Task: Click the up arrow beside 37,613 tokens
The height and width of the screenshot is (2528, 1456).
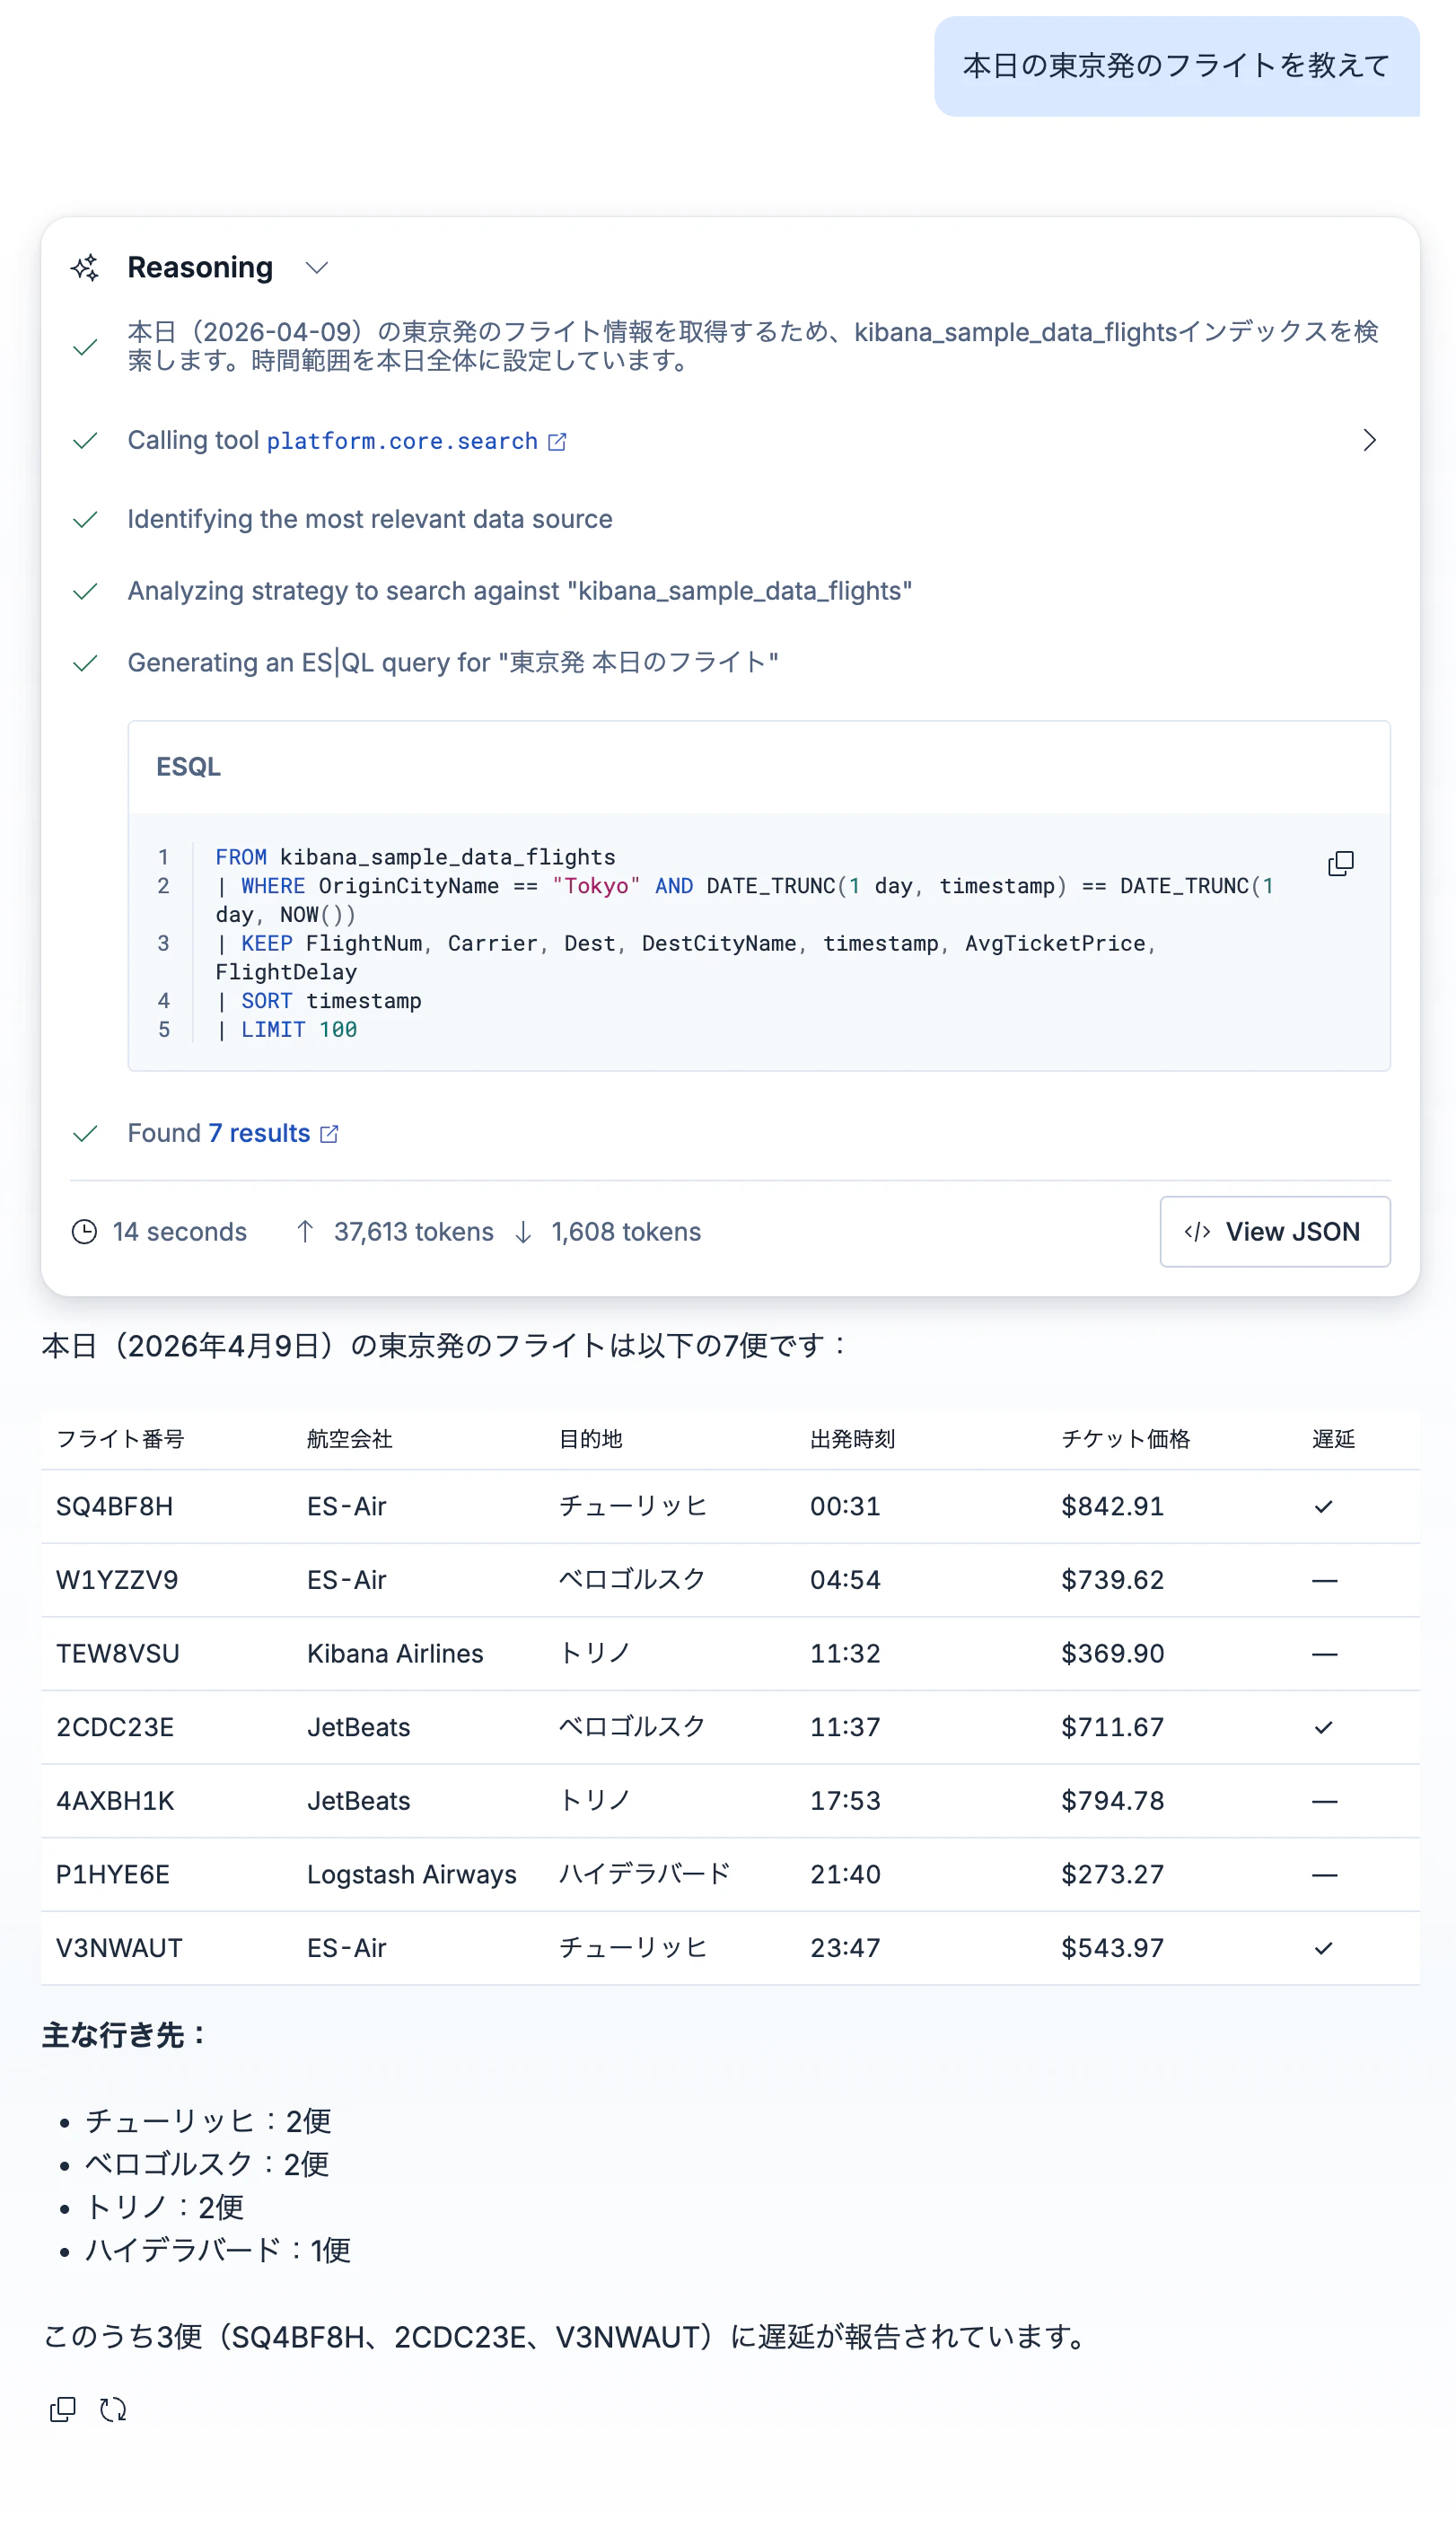Action: tap(305, 1232)
